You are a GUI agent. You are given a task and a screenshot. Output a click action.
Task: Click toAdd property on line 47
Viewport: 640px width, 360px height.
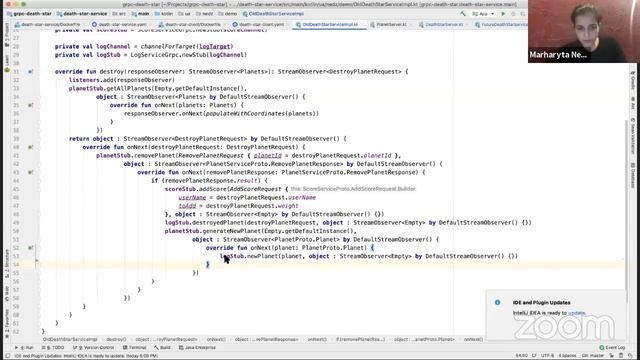pos(187,206)
